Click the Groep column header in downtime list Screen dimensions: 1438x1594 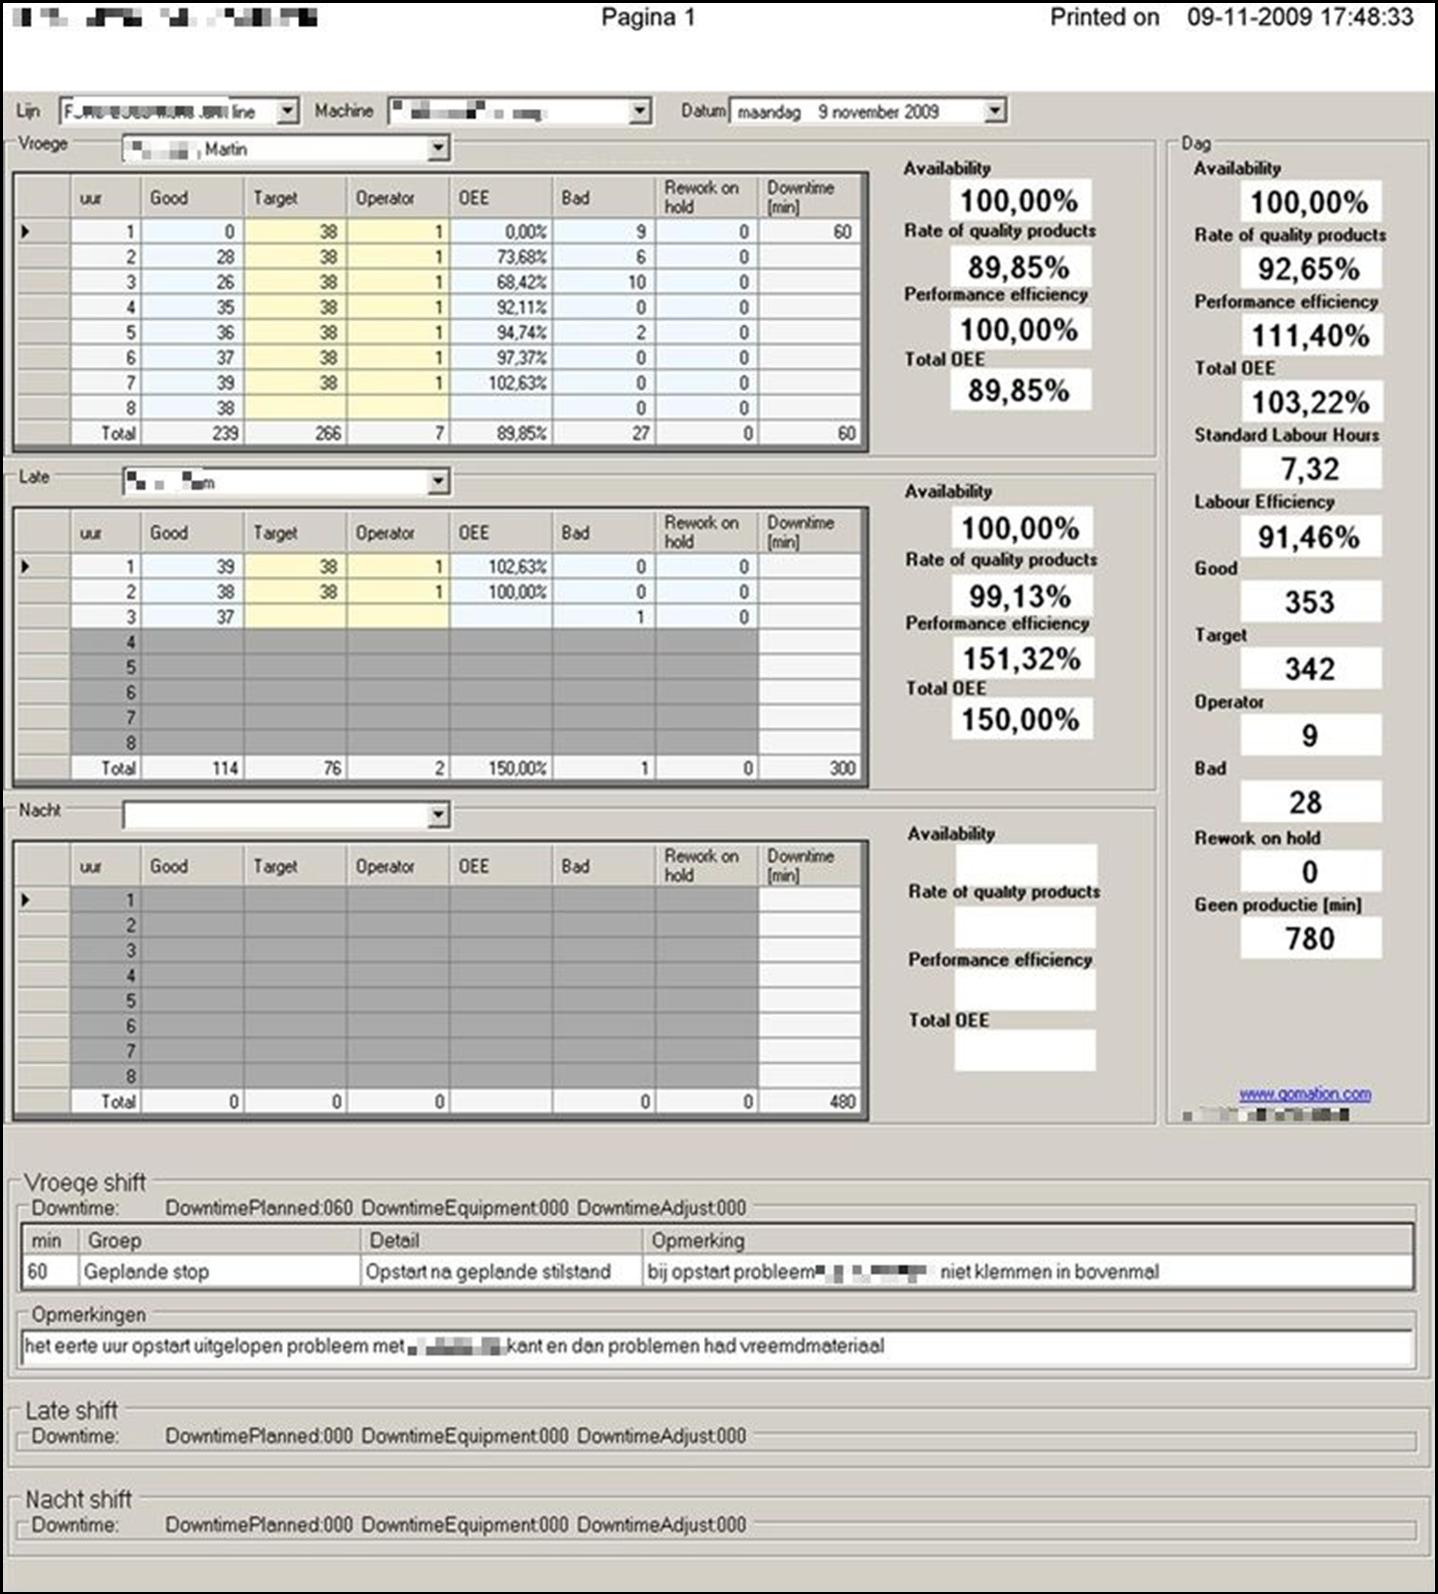point(219,1241)
